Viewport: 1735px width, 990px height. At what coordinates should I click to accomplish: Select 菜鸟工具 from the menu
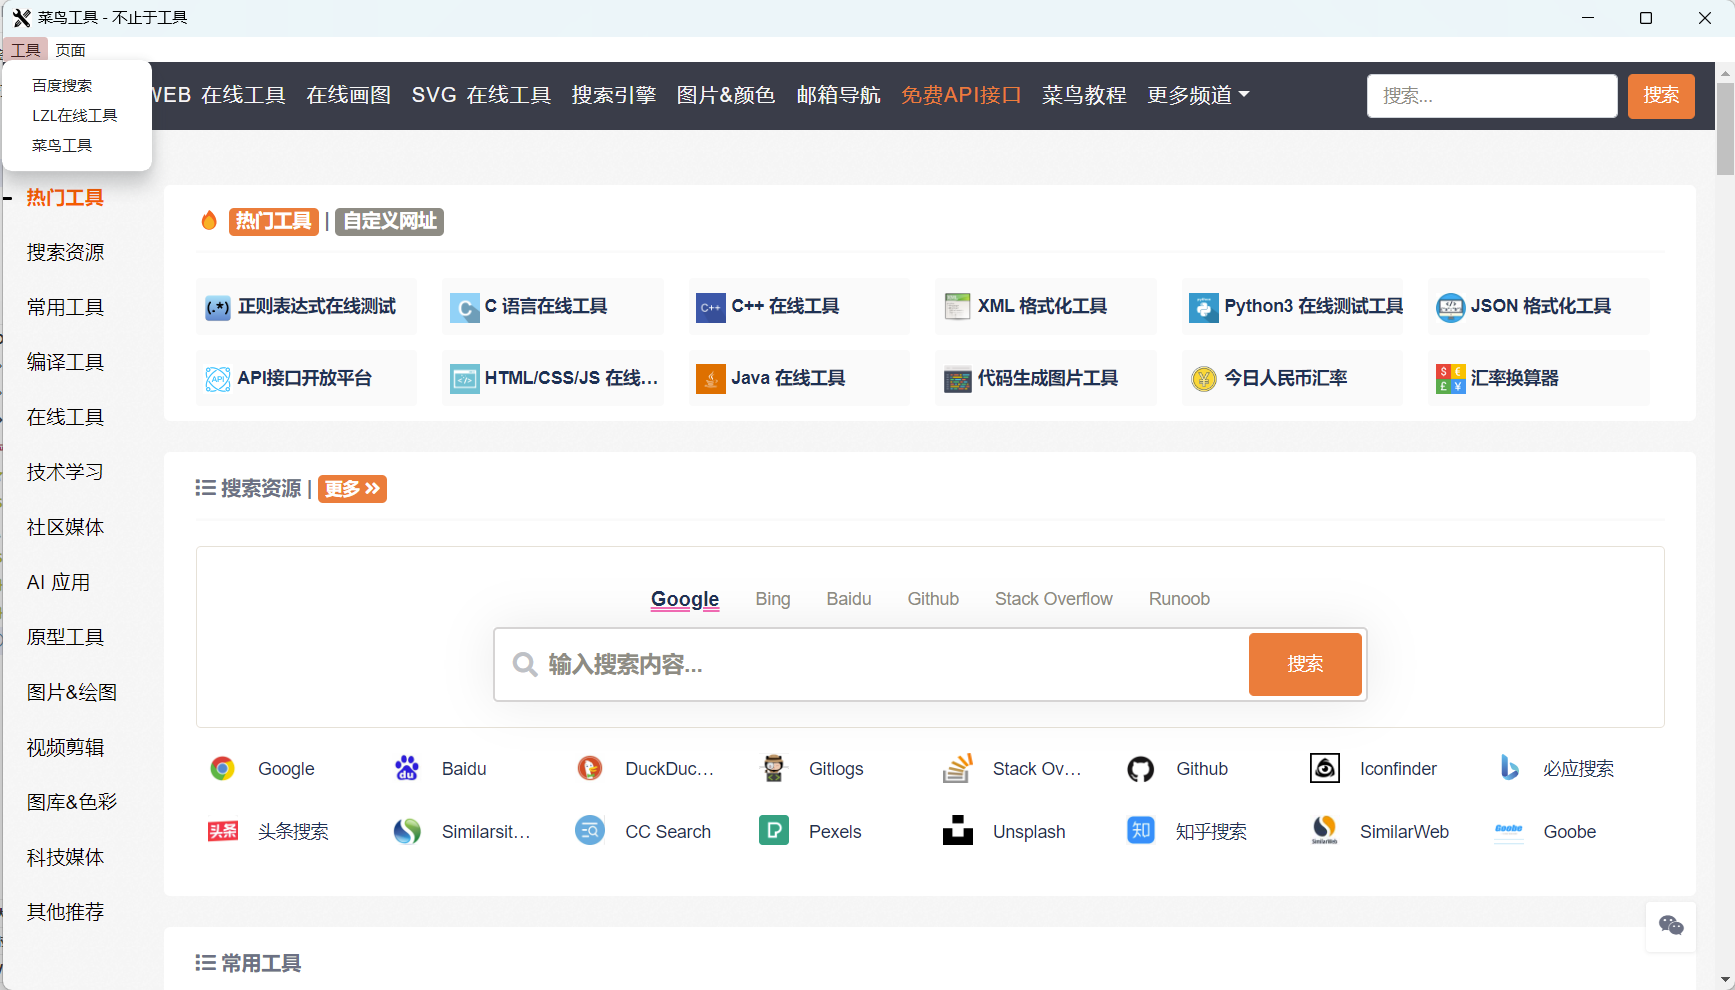(x=62, y=146)
